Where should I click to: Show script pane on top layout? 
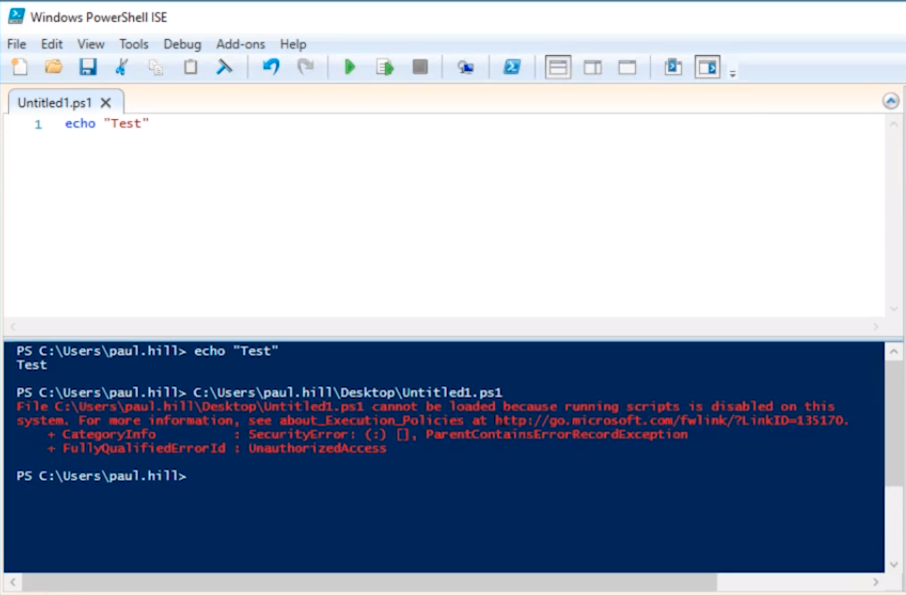coord(558,68)
